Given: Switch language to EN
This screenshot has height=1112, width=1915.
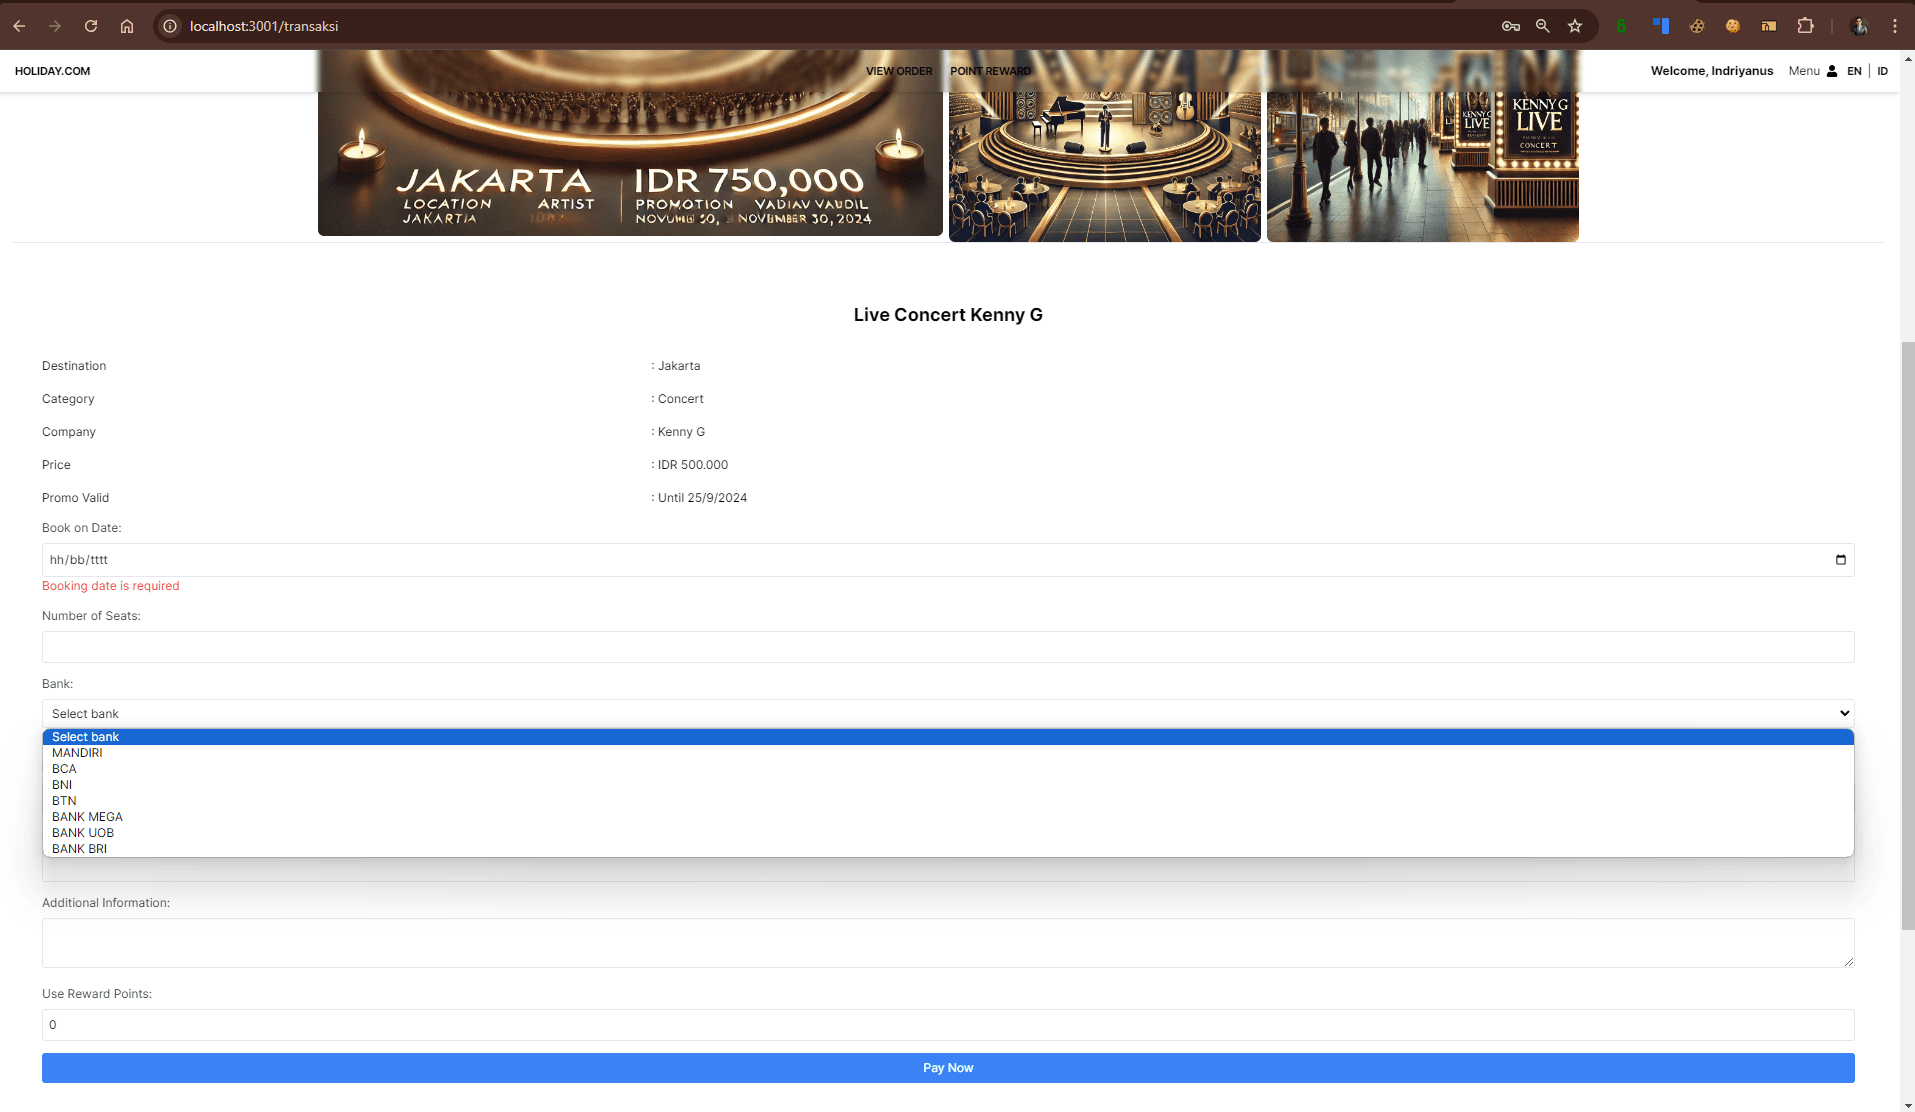Looking at the screenshot, I should click(x=1854, y=71).
